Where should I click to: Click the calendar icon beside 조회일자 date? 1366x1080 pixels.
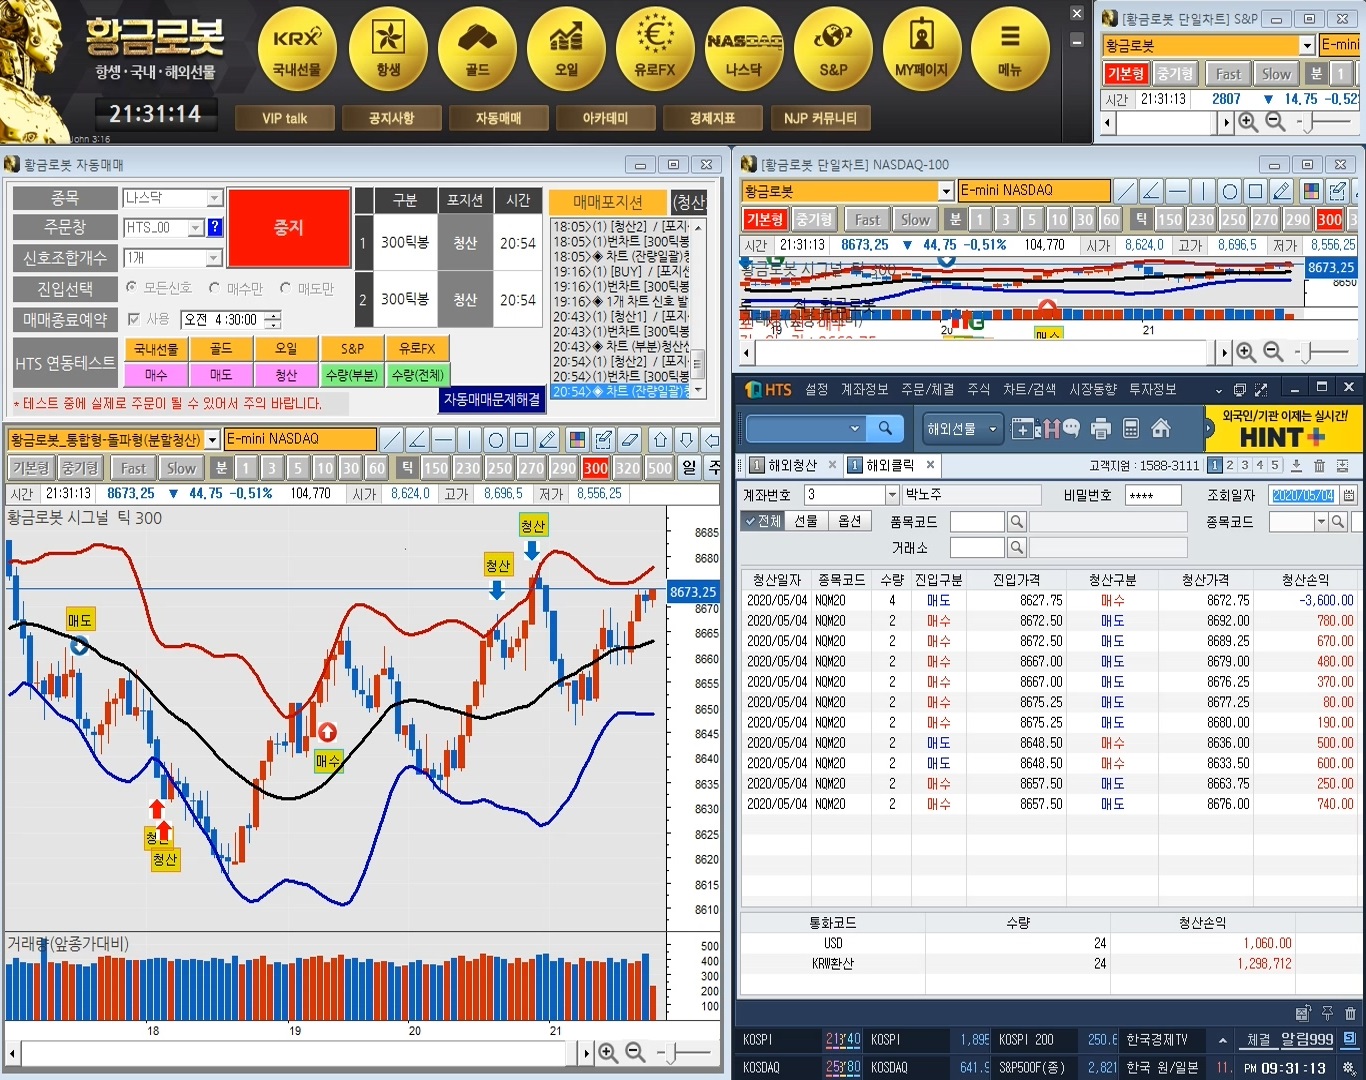pyautogui.click(x=1349, y=495)
